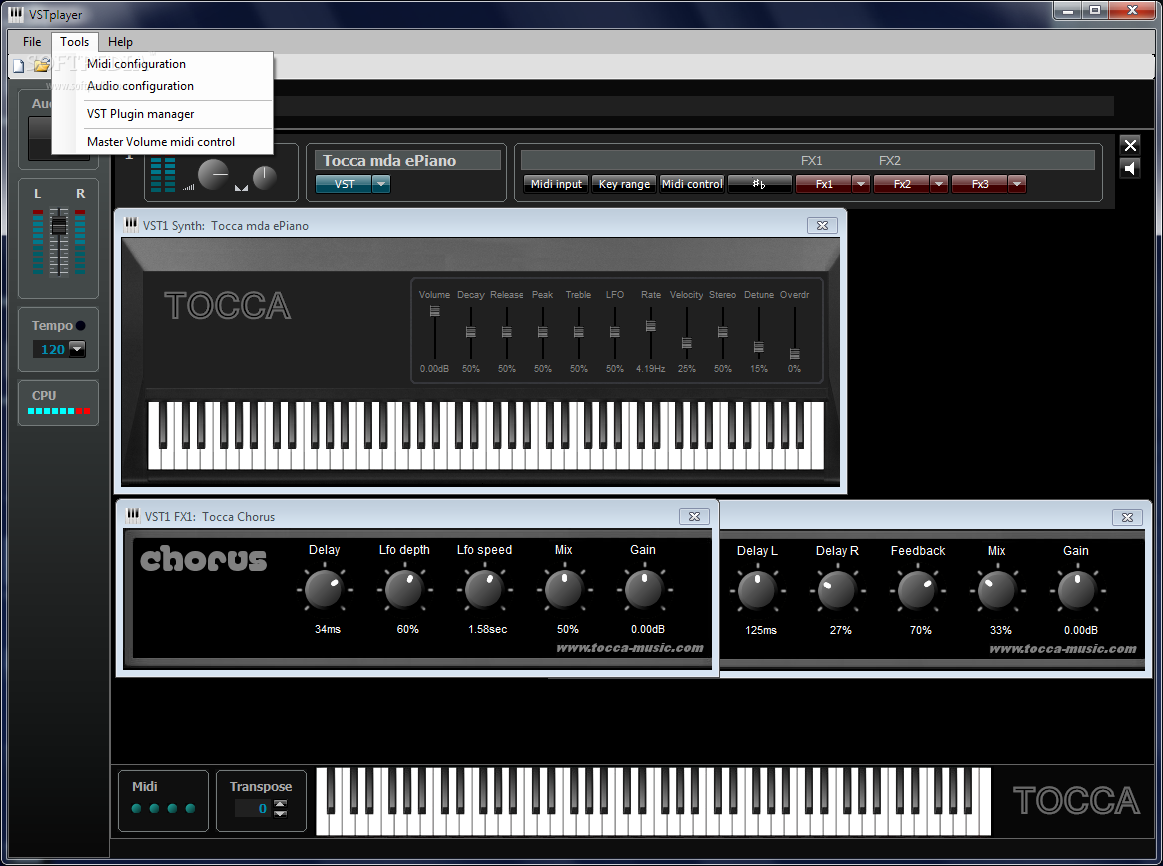The height and width of the screenshot is (866, 1163).
Task: Click the delay plugin Mix knob
Action: pyautogui.click(x=997, y=591)
